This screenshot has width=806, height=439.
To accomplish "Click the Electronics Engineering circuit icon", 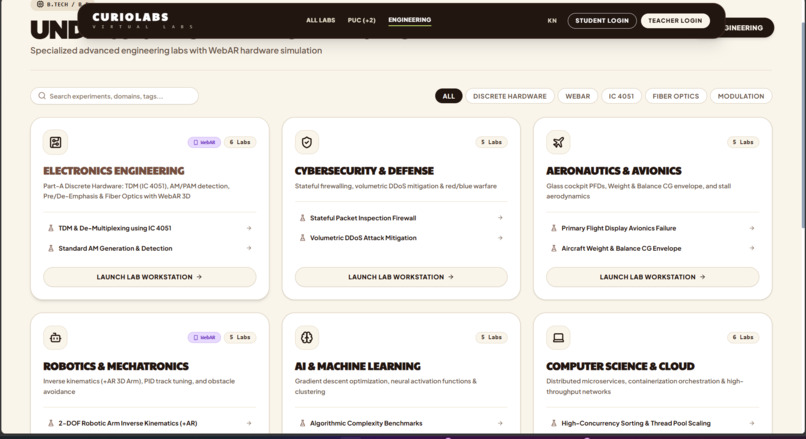I will pyautogui.click(x=56, y=142).
